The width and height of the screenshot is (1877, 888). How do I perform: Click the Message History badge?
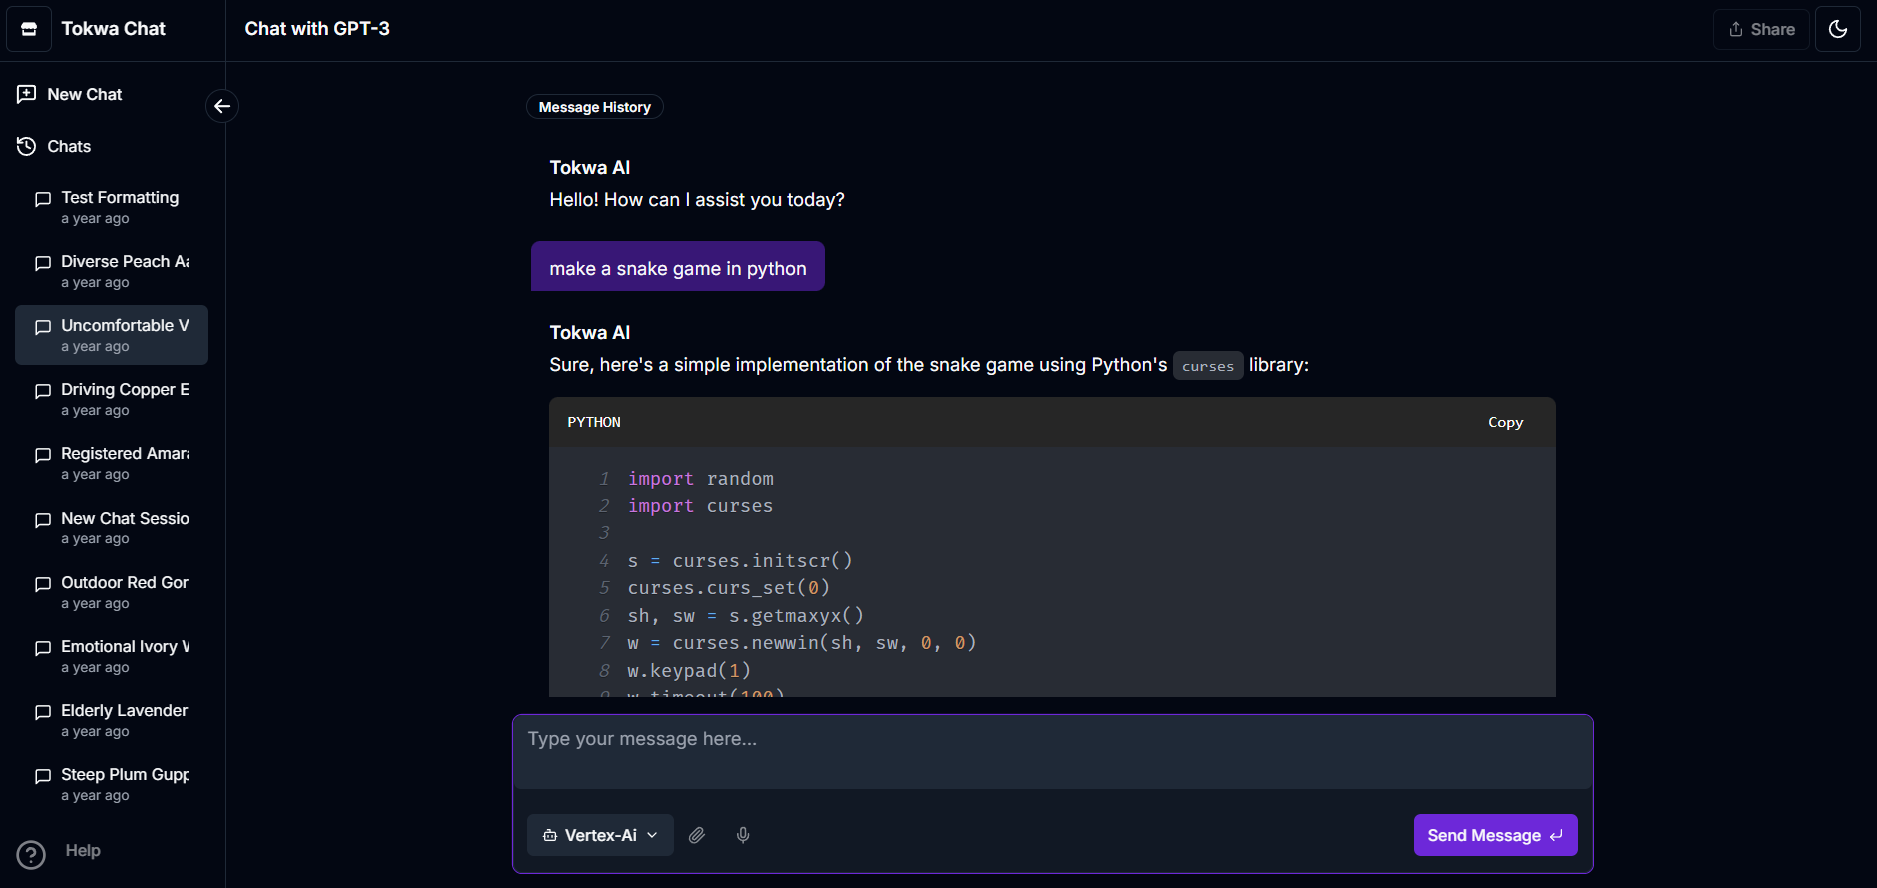[594, 107]
